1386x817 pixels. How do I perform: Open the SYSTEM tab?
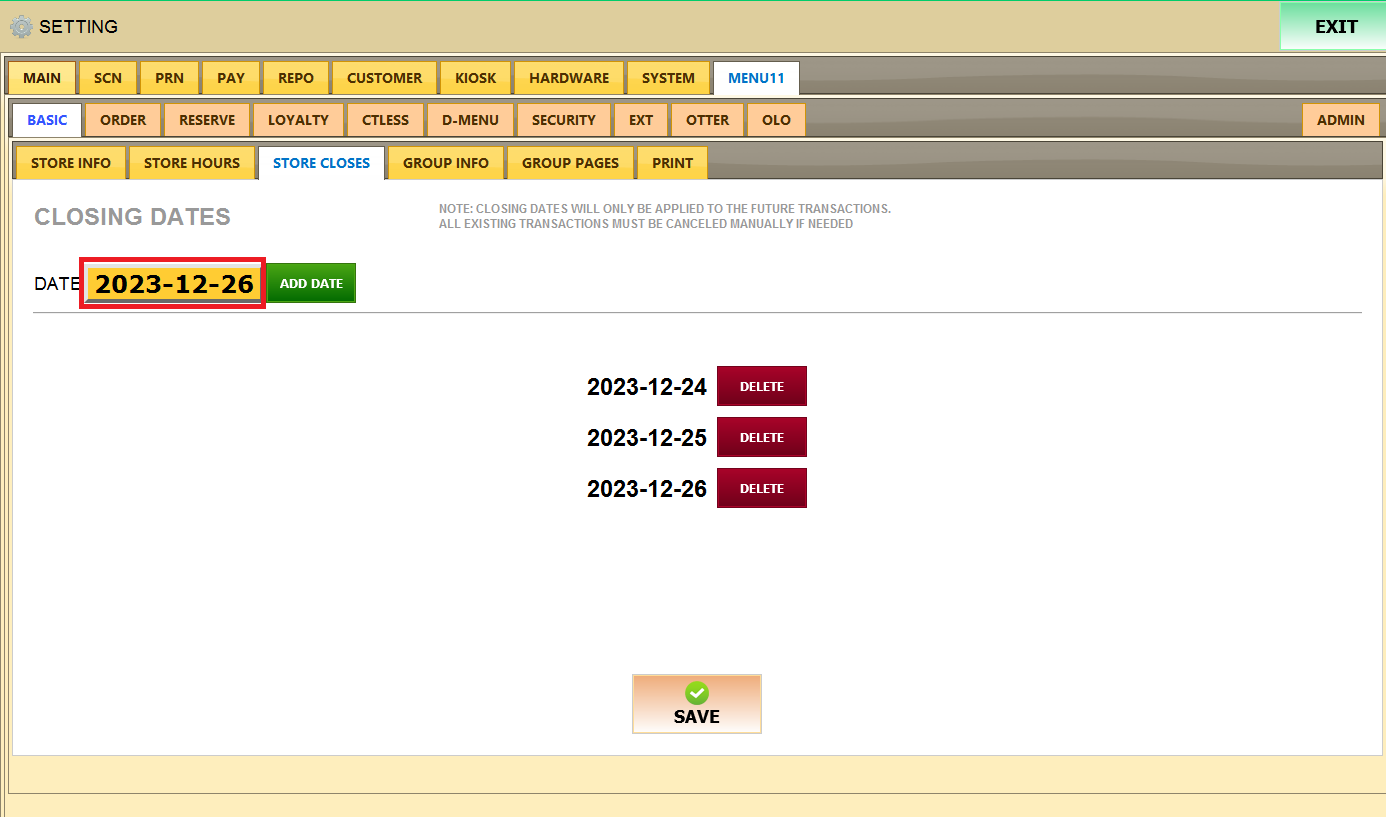(x=669, y=78)
